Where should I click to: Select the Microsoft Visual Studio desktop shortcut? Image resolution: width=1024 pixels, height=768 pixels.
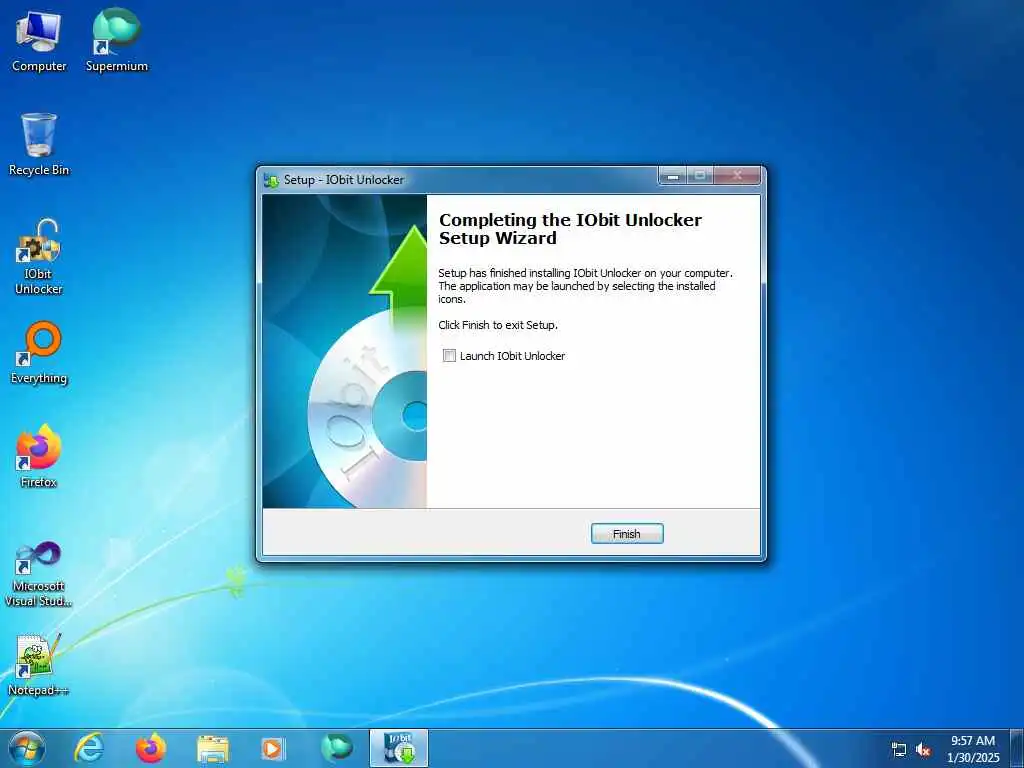pos(39,574)
